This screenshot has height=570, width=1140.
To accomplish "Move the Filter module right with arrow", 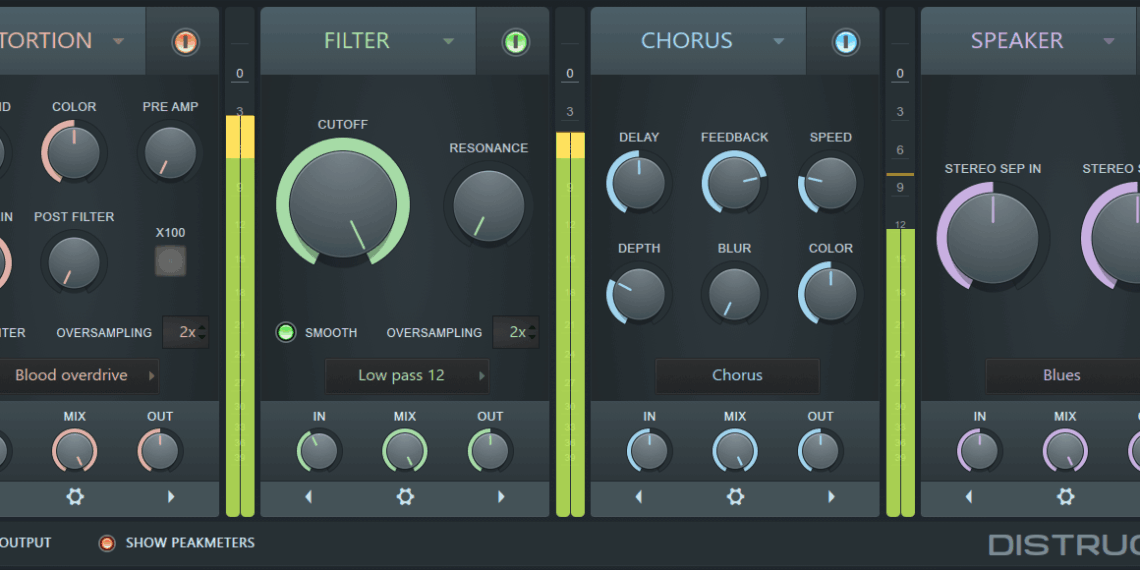I will click(x=501, y=497).
